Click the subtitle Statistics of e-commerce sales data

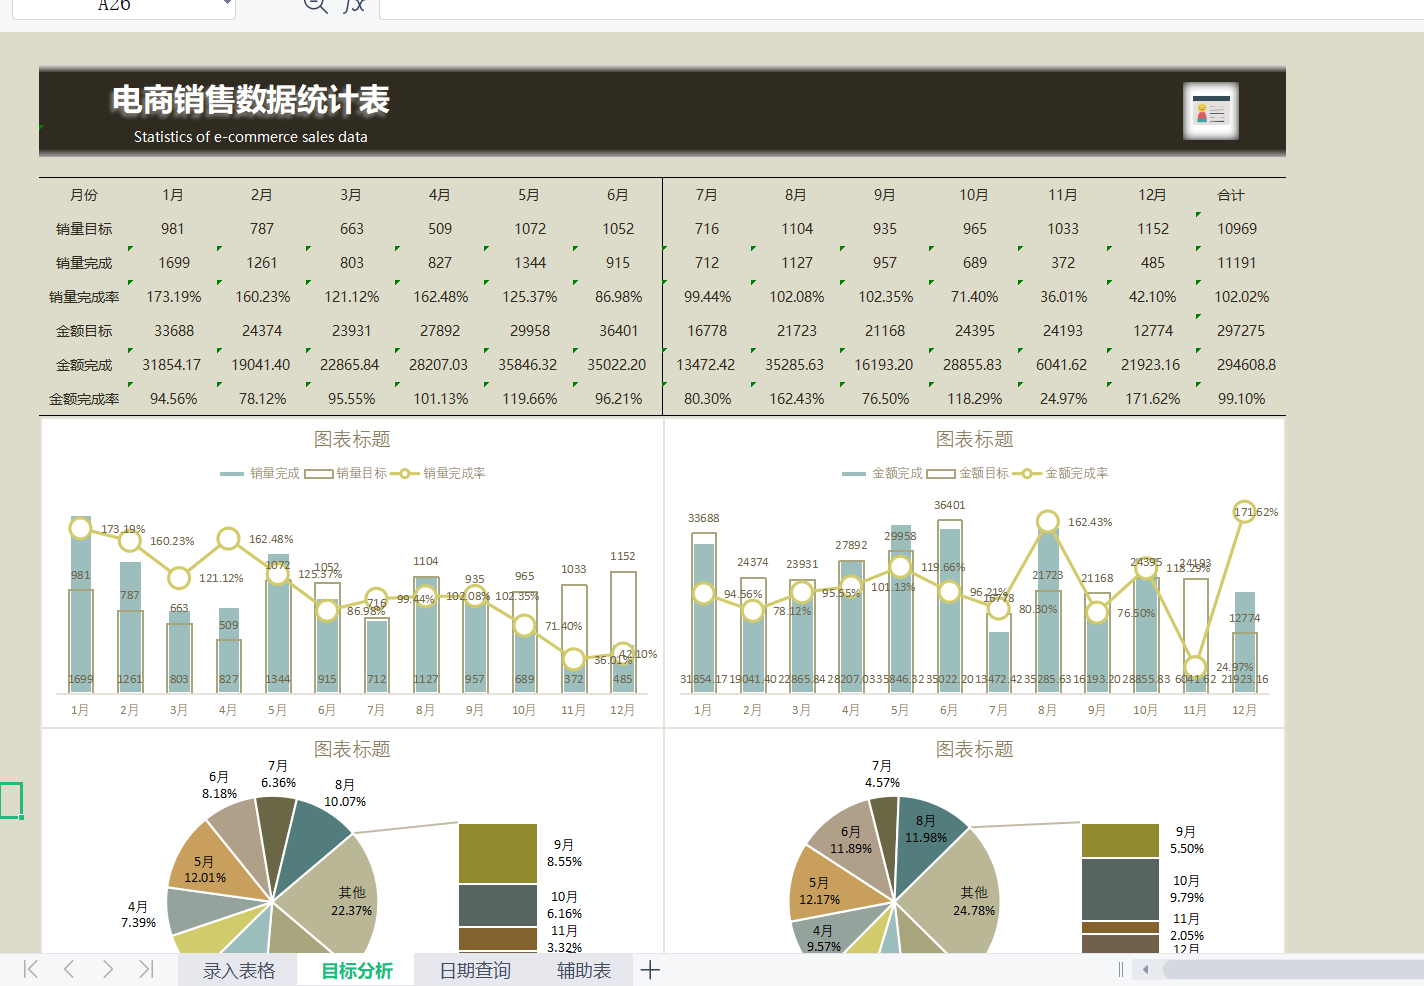[x=251, y=137]
